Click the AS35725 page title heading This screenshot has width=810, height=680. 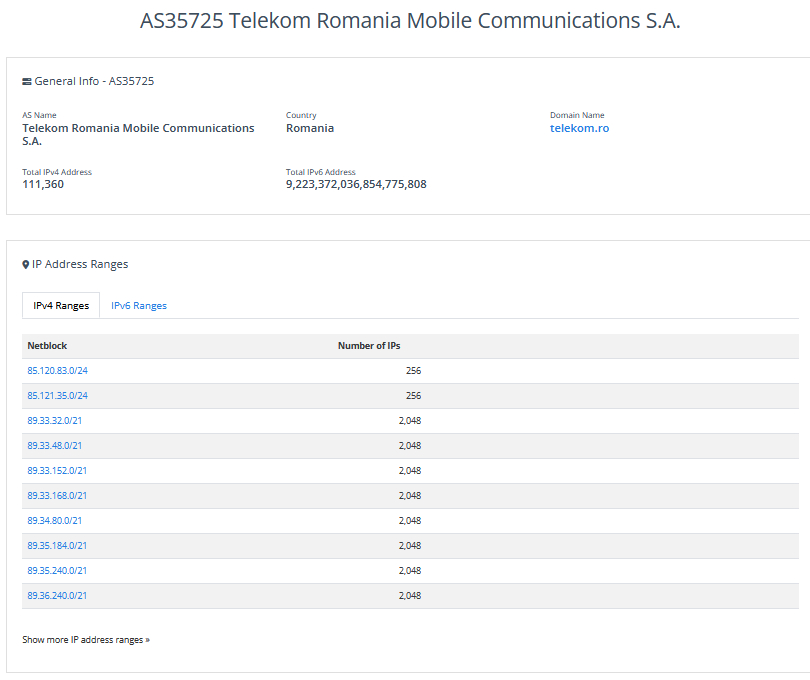pos(410,21)
